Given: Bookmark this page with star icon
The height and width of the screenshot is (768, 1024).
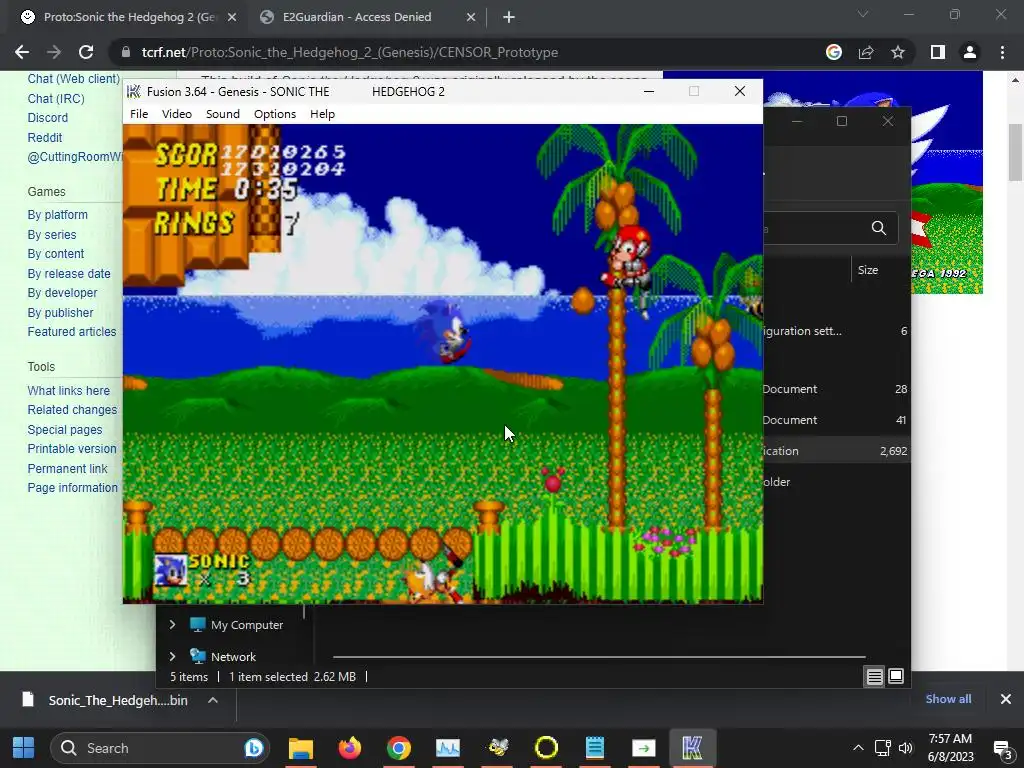Looking at the screenshot, I should (x=898, y=52).
